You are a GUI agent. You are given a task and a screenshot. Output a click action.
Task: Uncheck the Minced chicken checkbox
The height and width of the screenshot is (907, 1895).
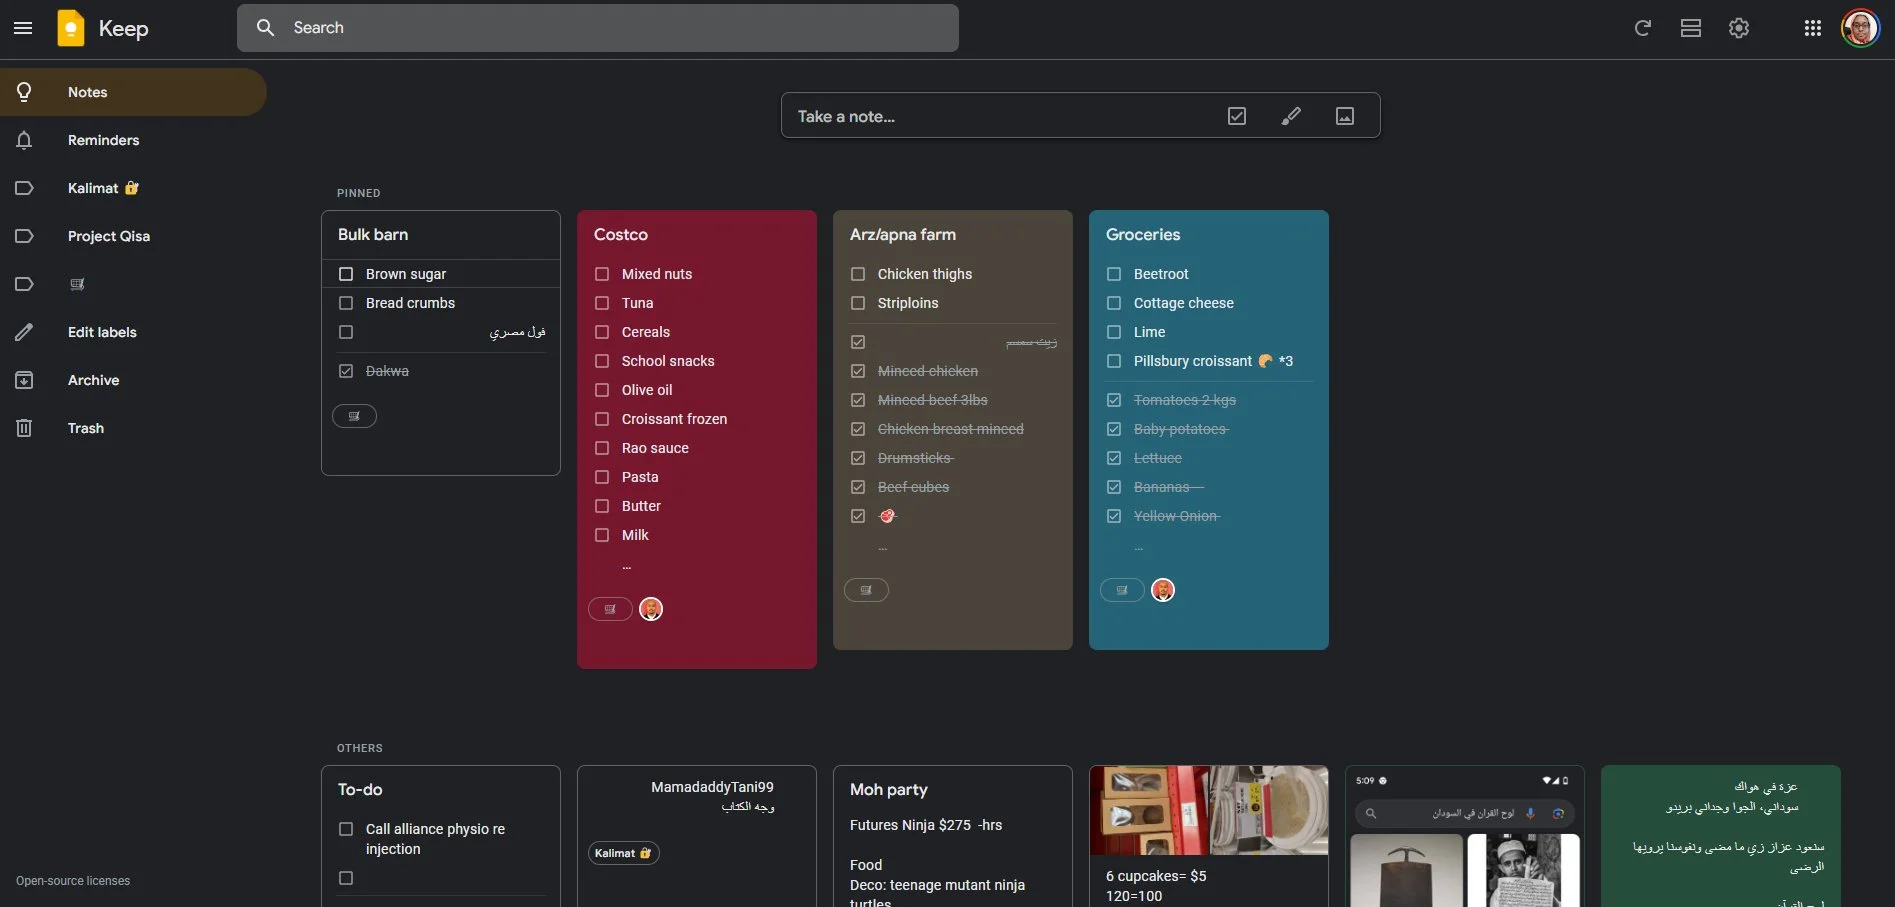click(x=858, y=371)
